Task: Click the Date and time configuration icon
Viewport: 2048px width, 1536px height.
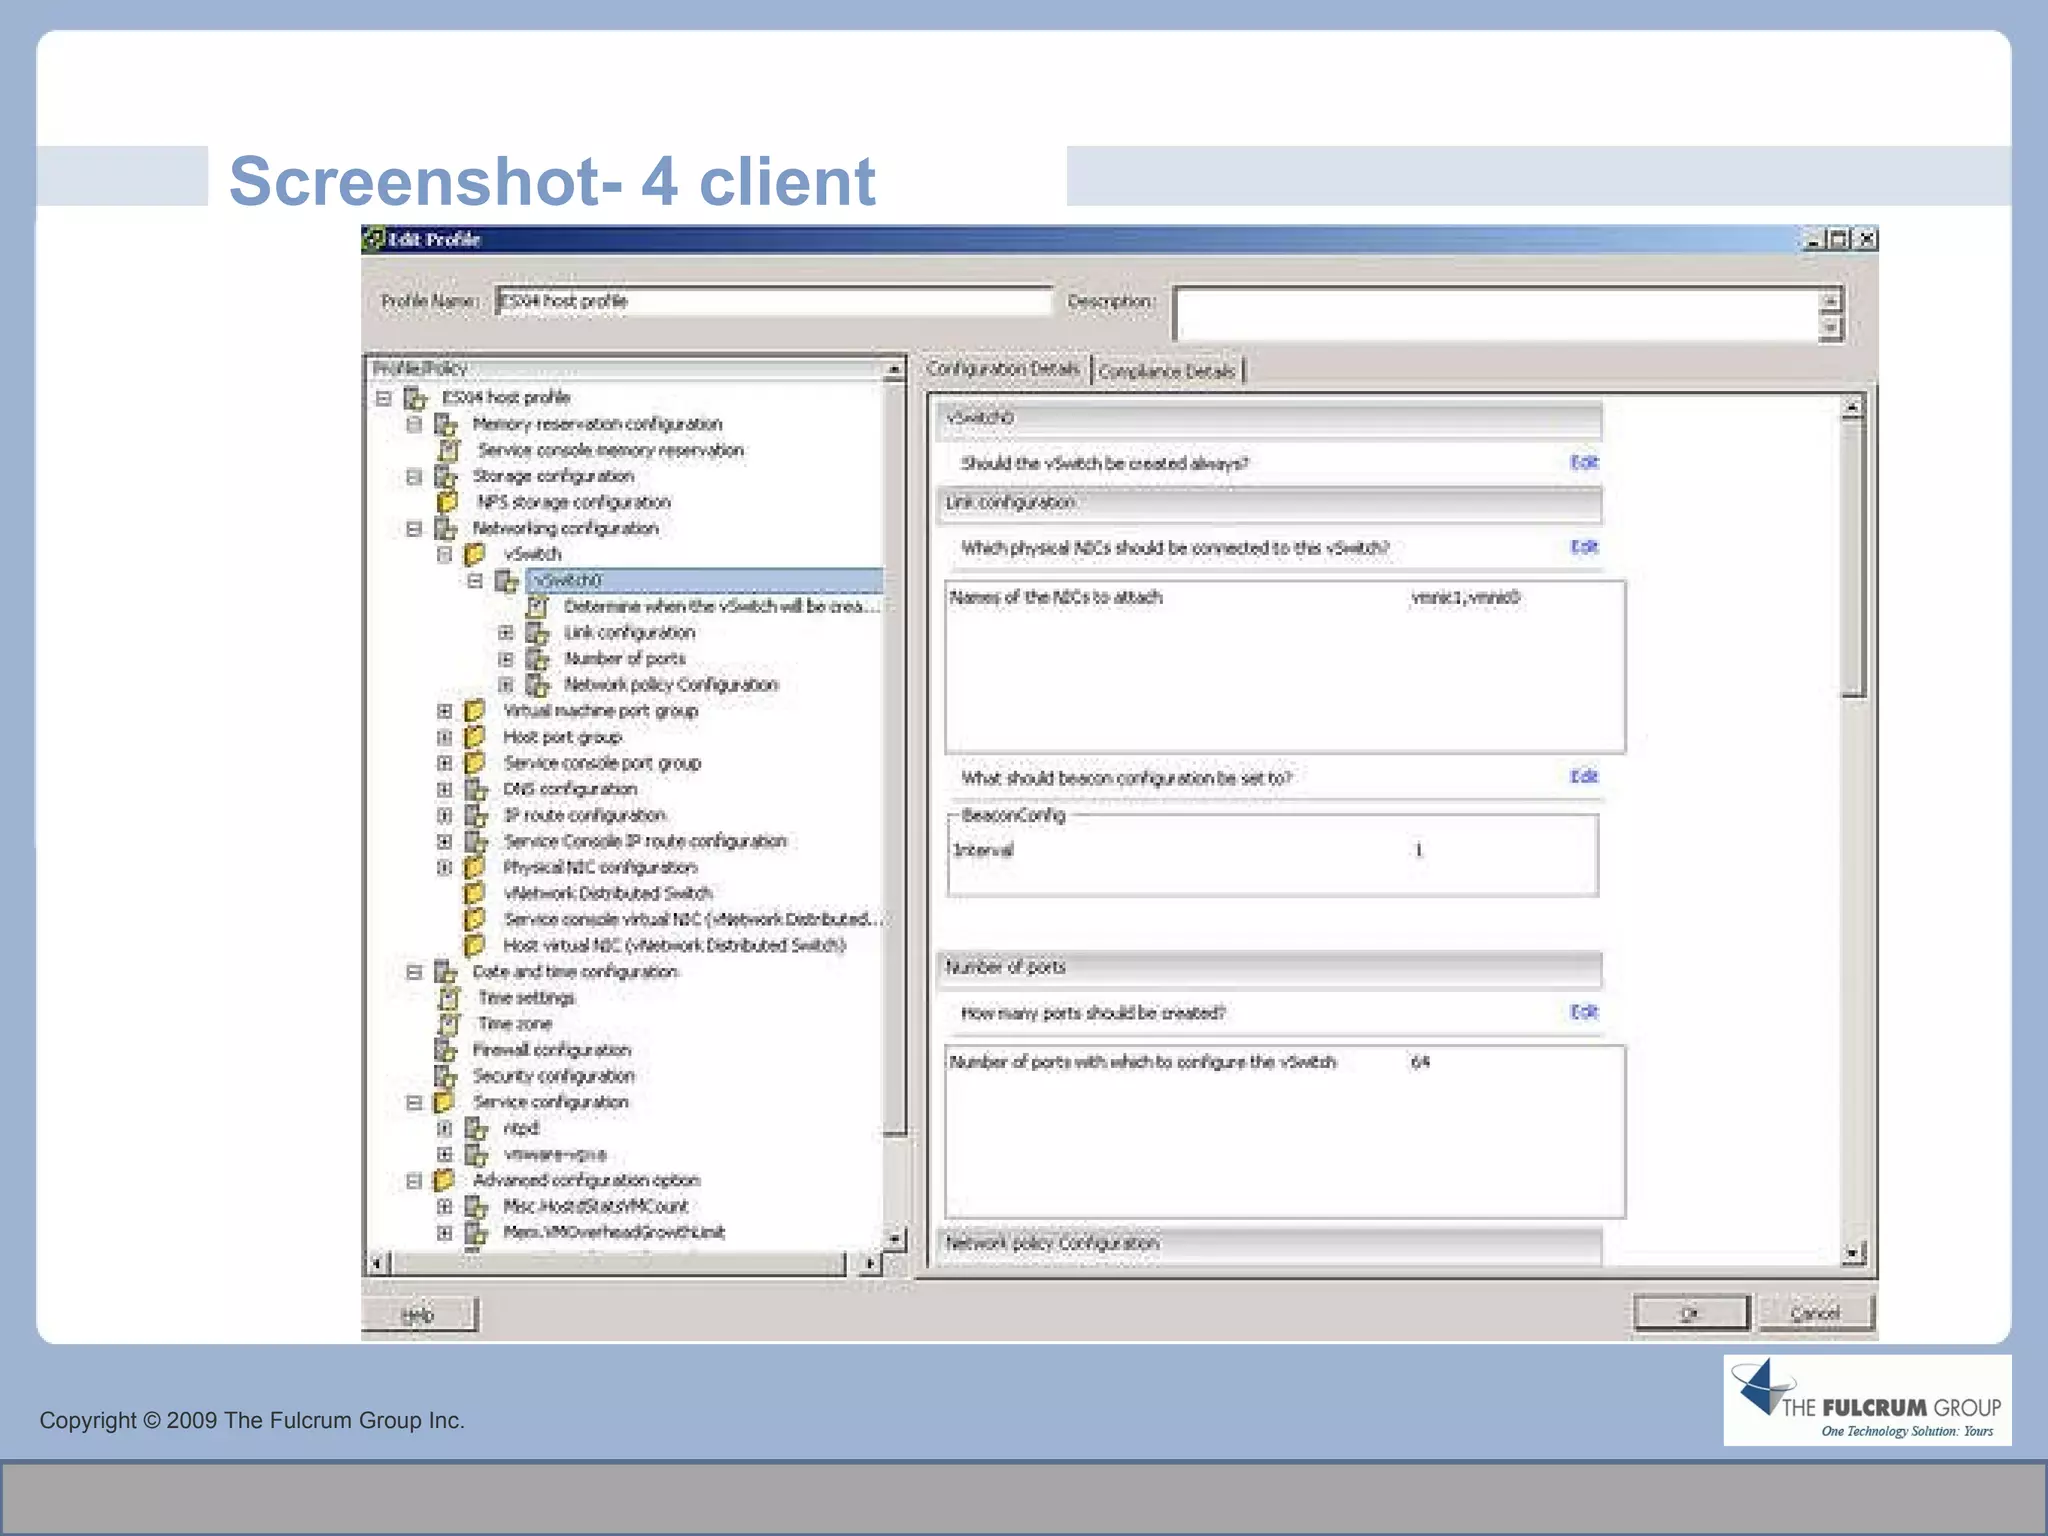Action: coord(445,972)
